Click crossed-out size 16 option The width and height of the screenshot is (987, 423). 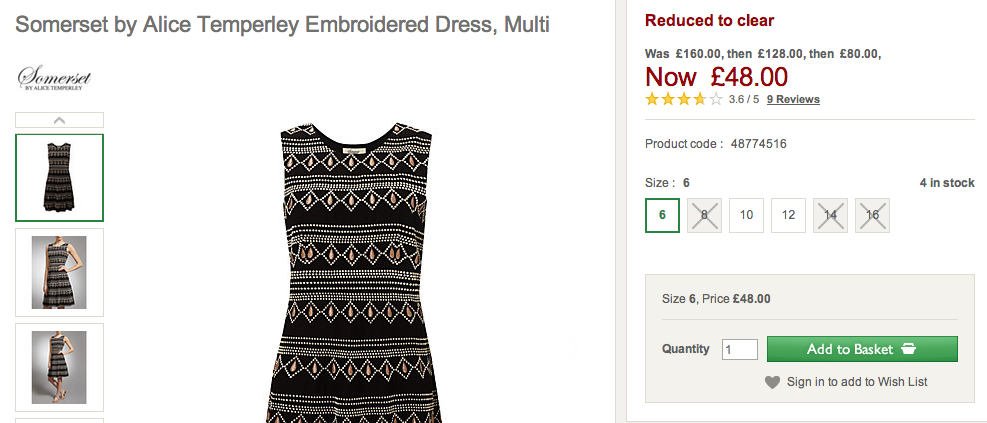pos(872,215)
